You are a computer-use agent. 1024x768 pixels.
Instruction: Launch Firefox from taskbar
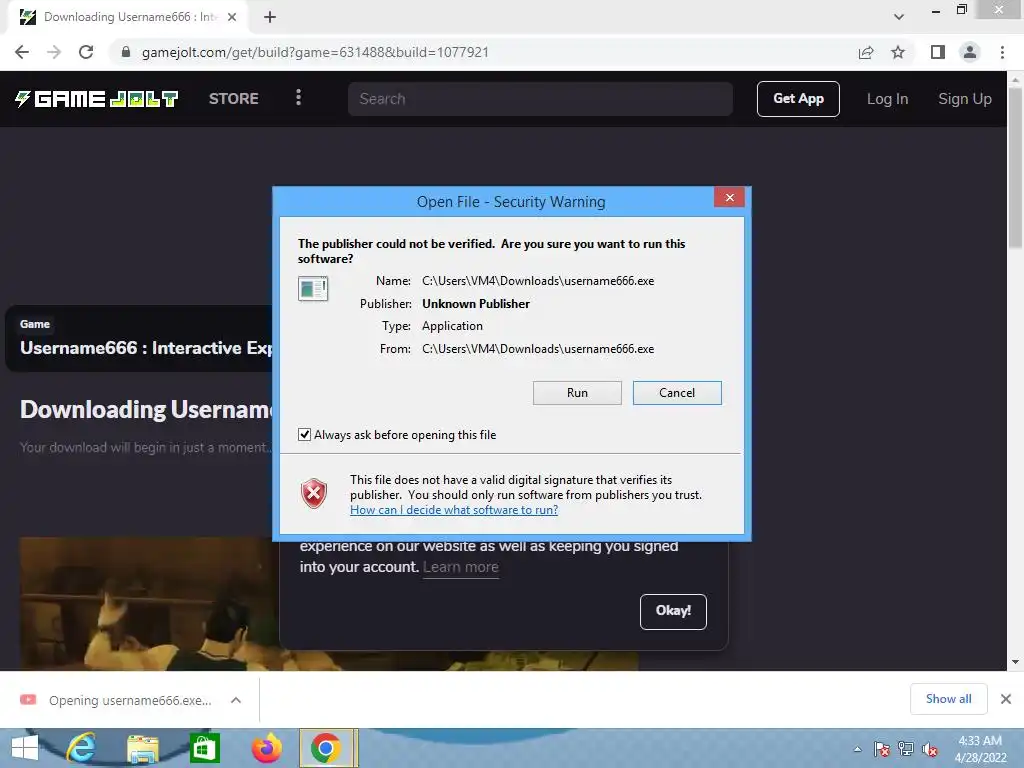(x=266, y=748)
